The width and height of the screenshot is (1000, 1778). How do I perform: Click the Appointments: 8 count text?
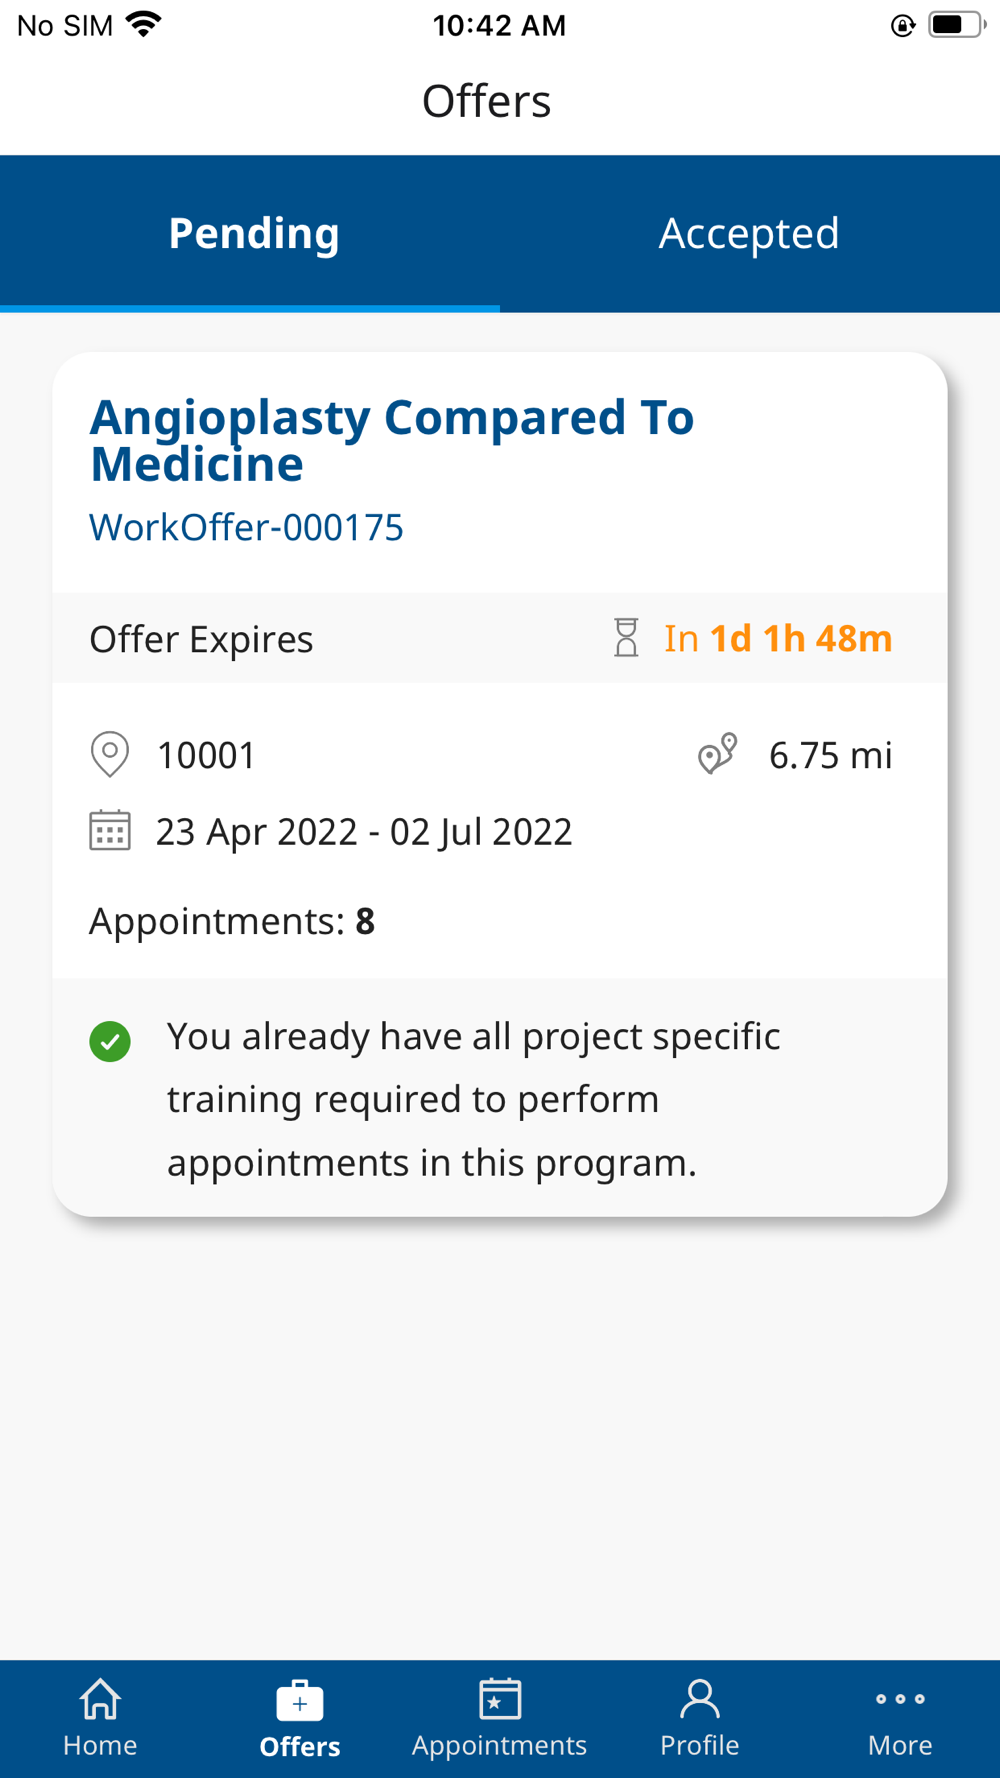[x=232, y=921]
